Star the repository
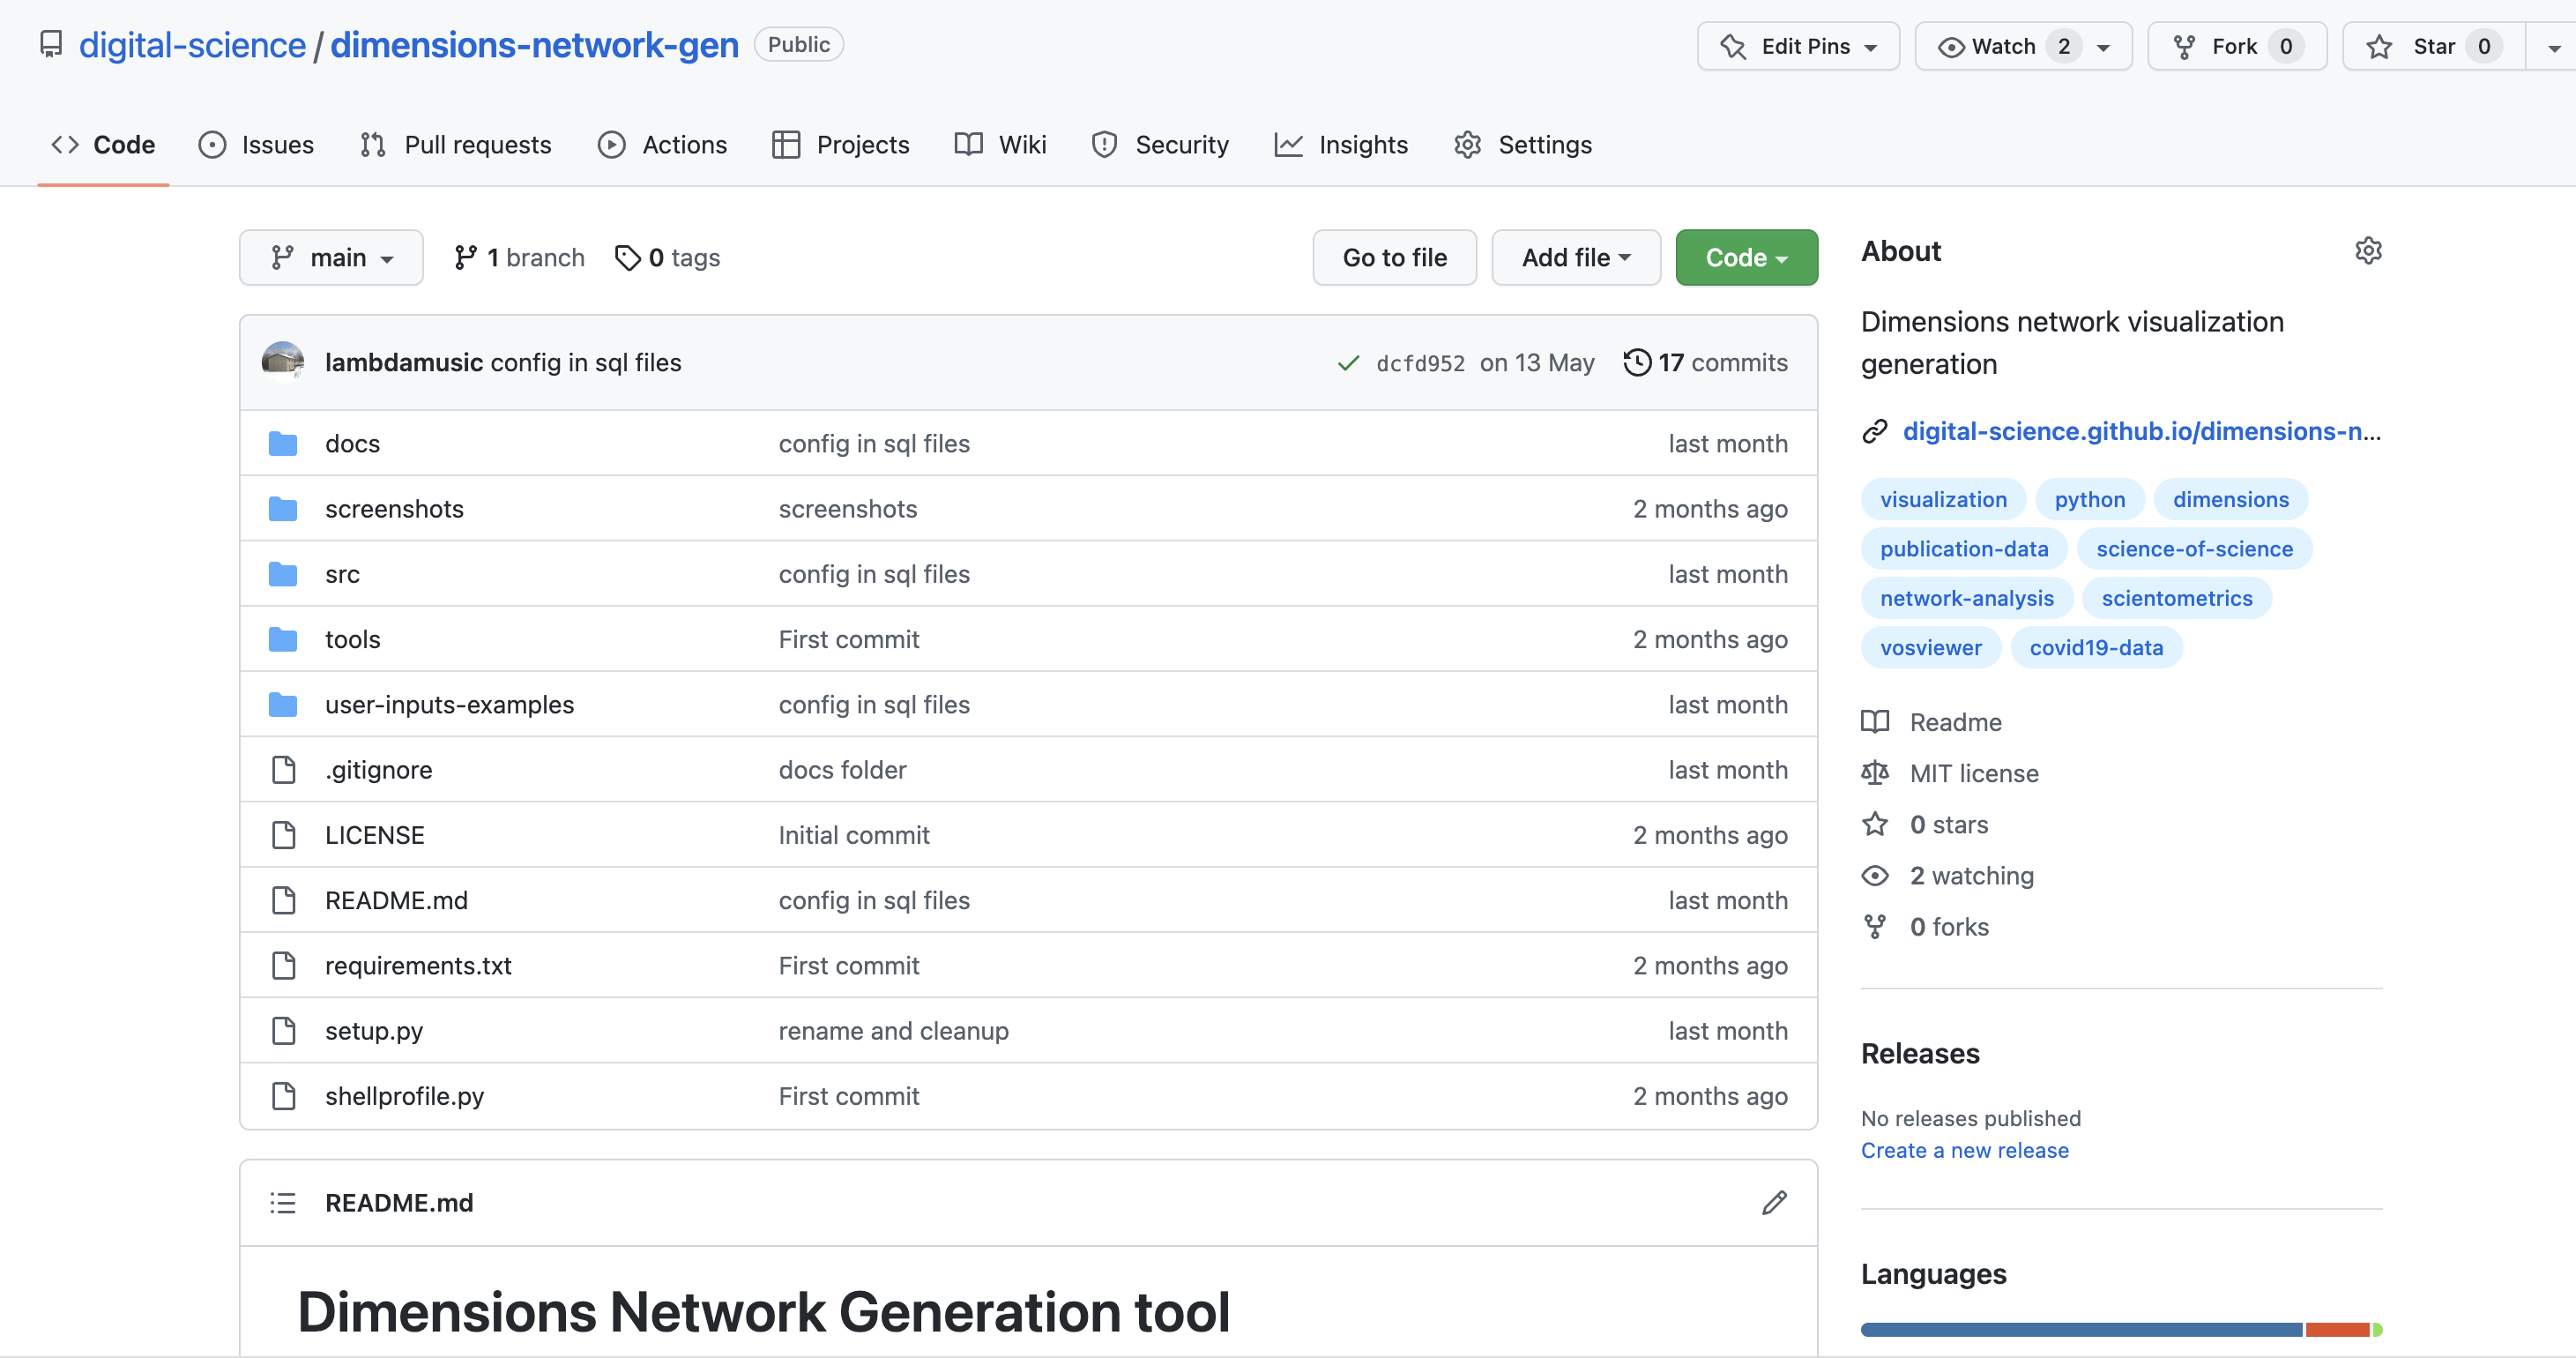Viewport: 2576px width, 1358px height. [2432, 46]
